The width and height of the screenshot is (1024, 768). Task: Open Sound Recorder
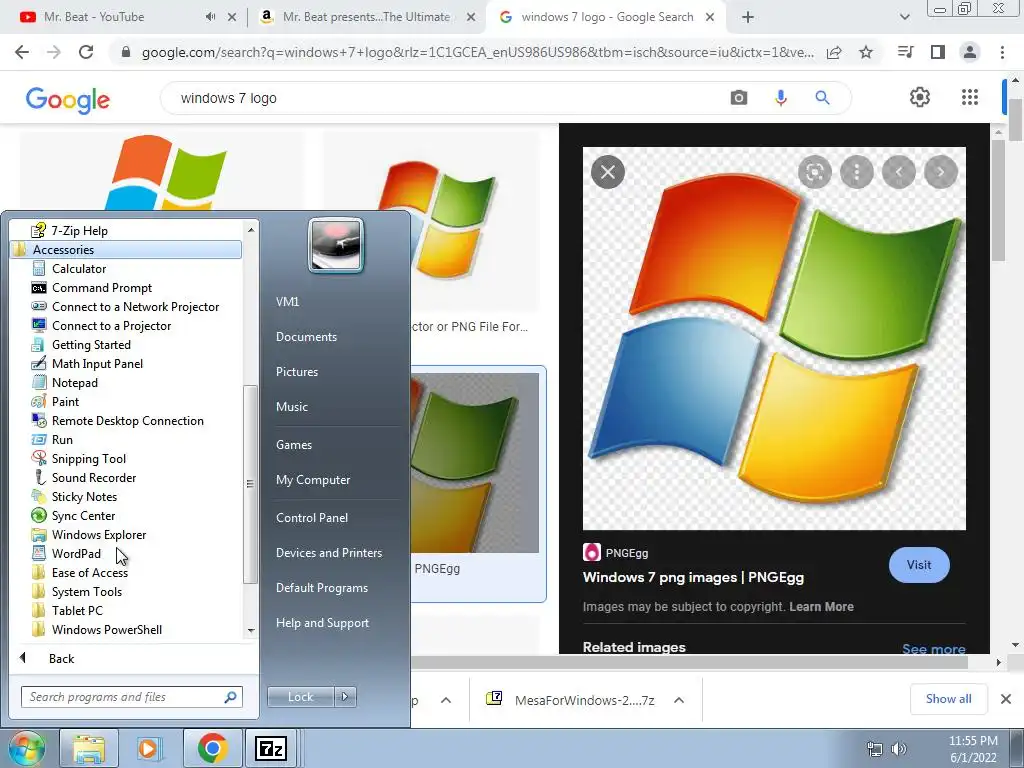pyautogui.click(x=93, y=477)
